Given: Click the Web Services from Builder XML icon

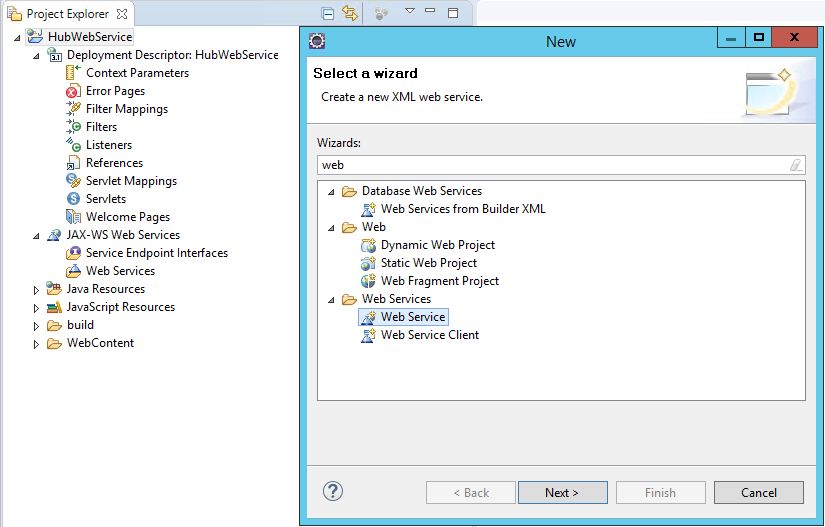Looking at the screenshot, I should [x=368, y=209].
